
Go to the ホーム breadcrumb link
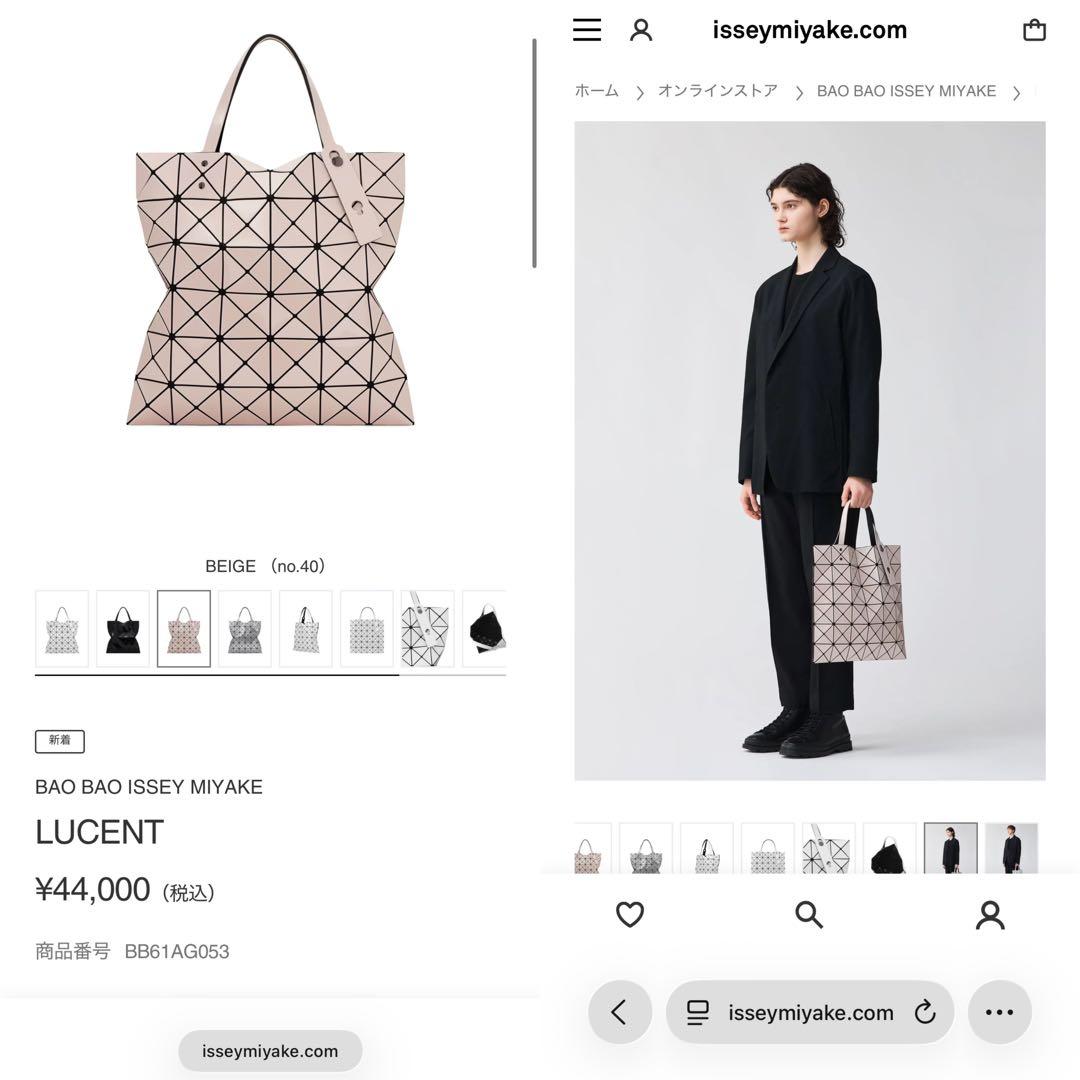(596, 91)
